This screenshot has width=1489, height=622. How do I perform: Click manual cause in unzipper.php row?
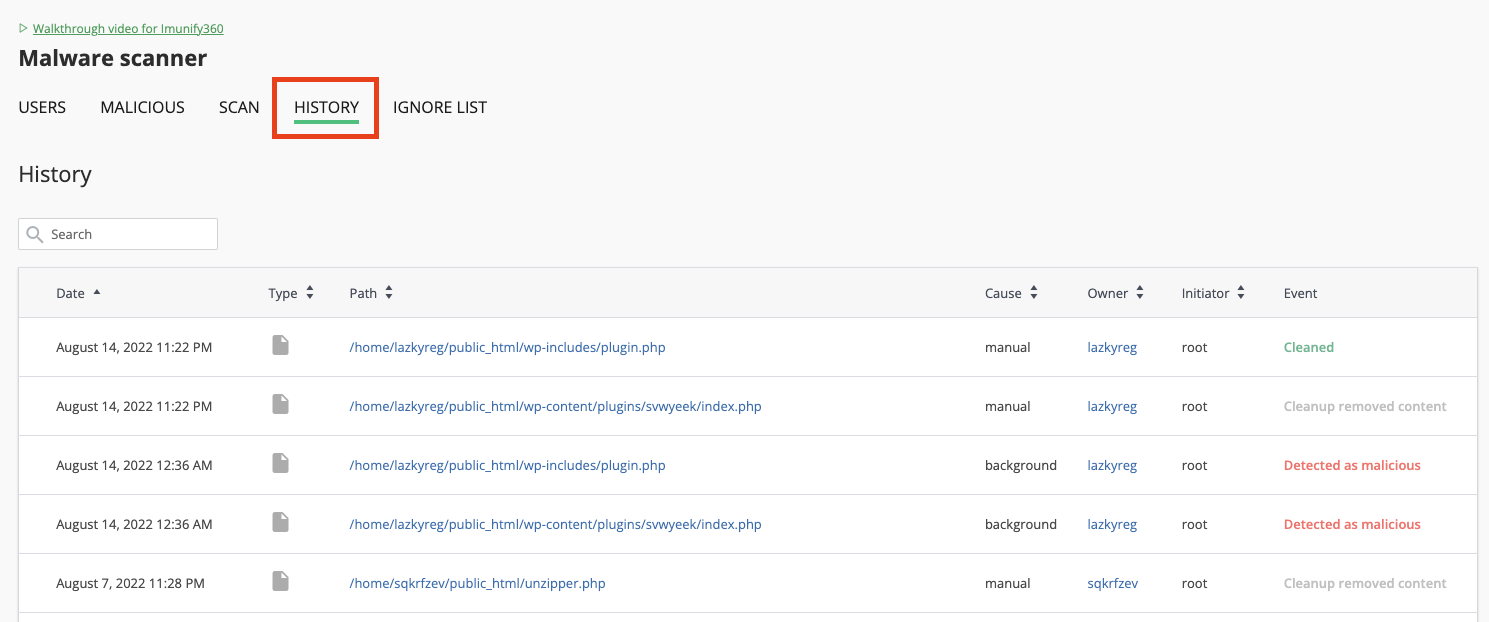pos(1008,583)
